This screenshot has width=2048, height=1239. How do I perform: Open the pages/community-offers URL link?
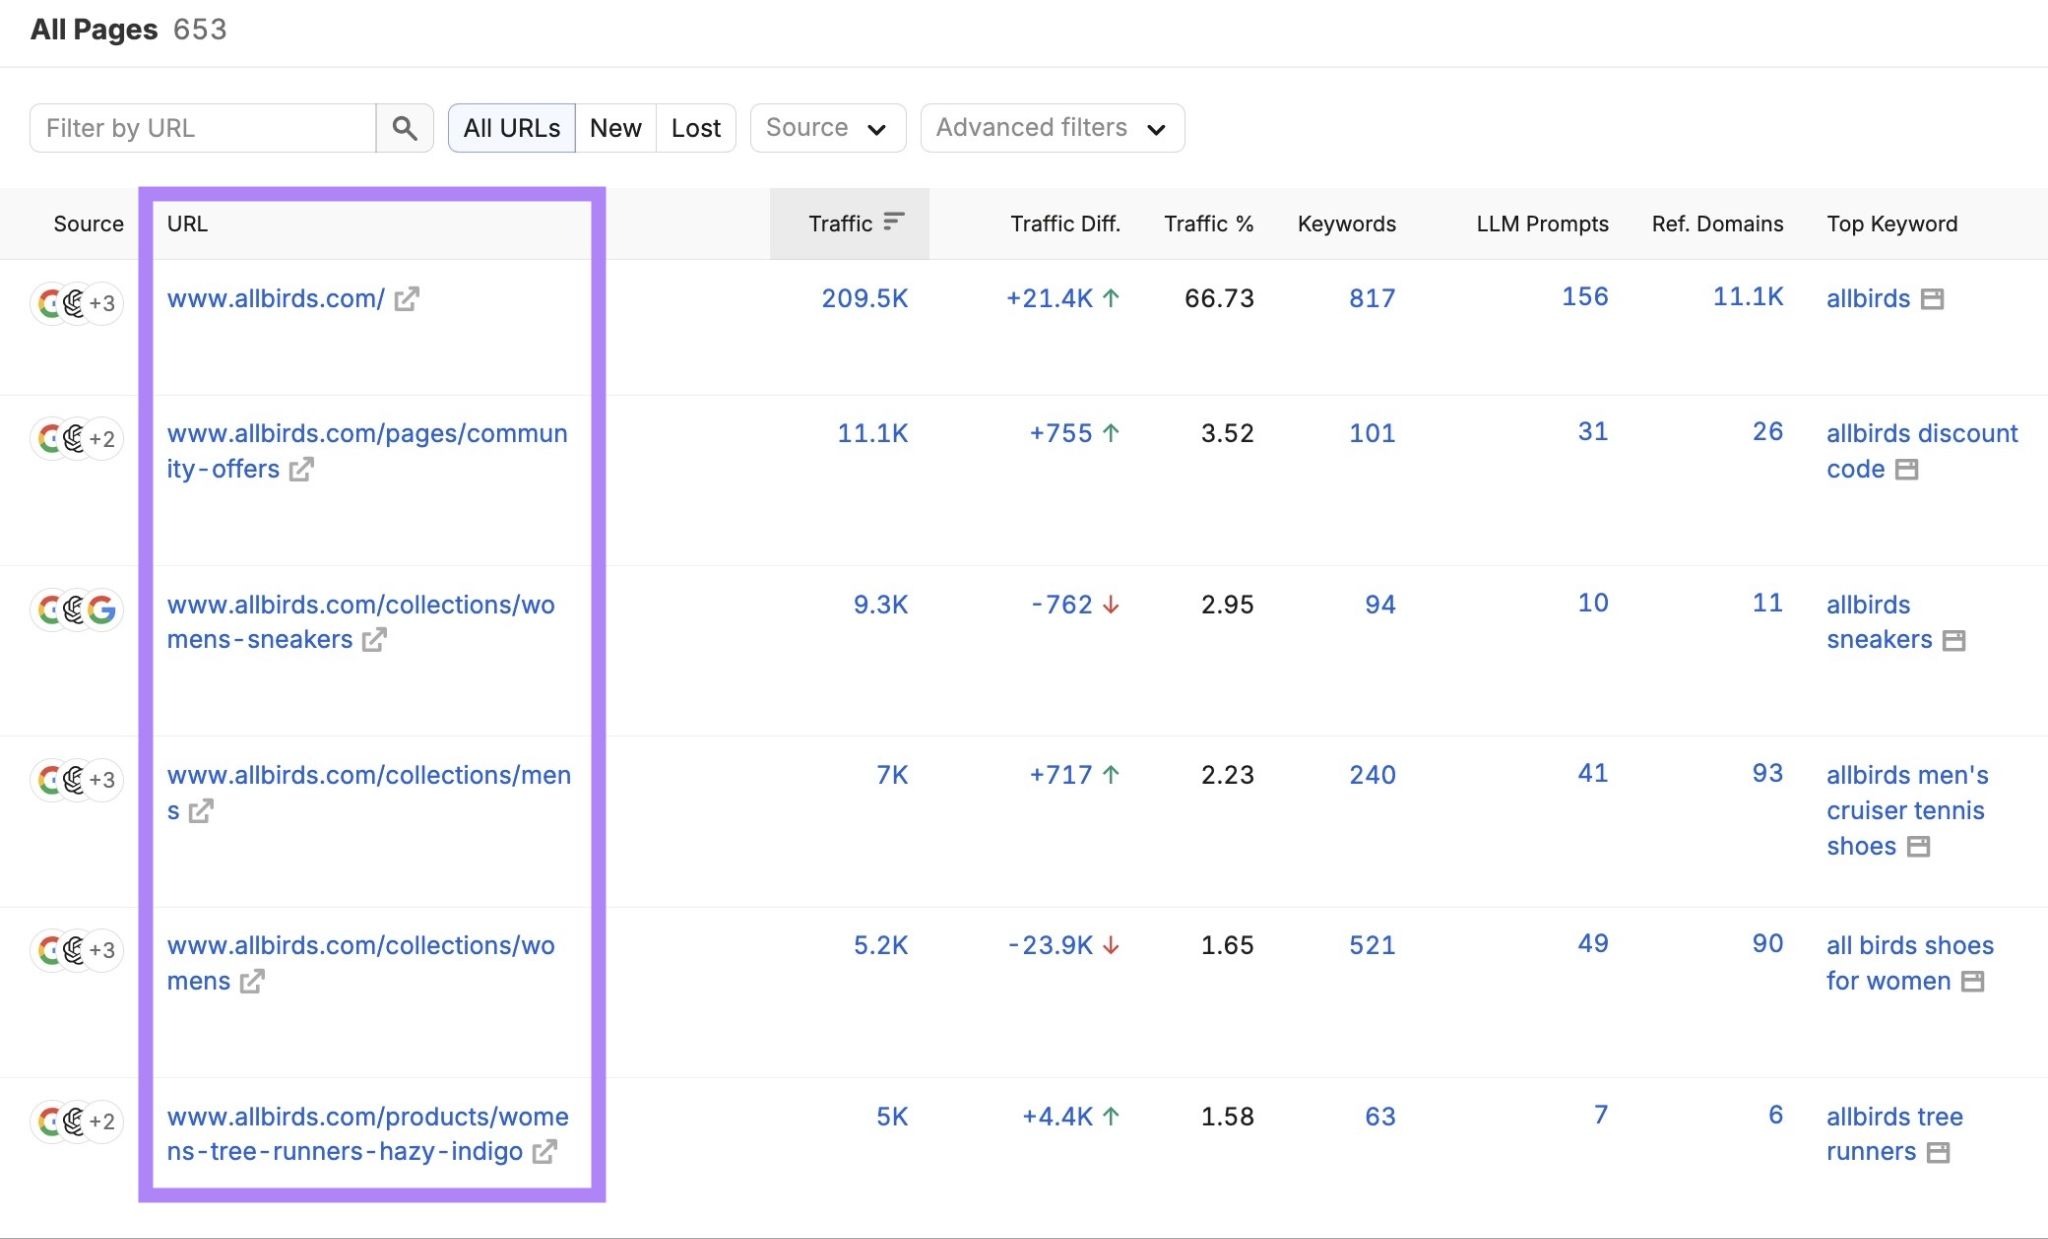pos(367,451)
